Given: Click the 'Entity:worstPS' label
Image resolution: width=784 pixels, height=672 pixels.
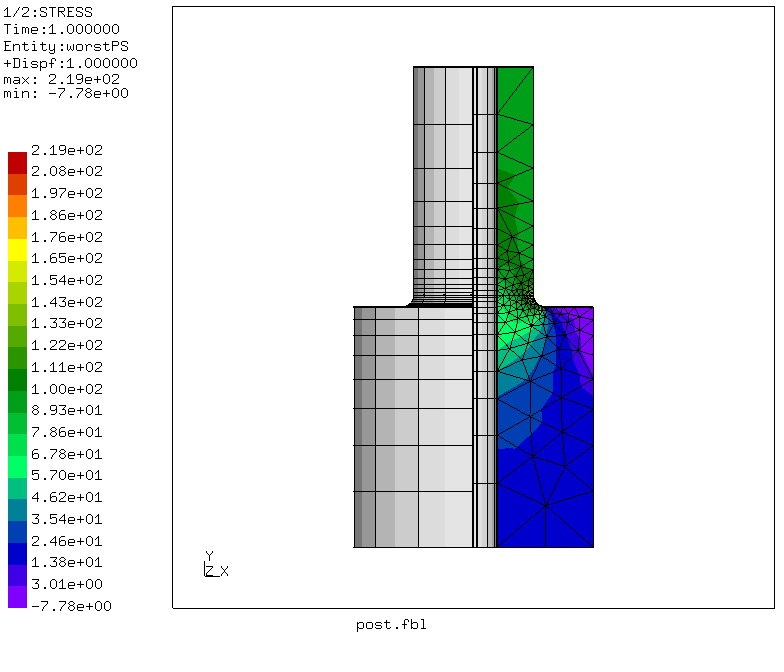Looking at the screenshot, I should point(66,46).
